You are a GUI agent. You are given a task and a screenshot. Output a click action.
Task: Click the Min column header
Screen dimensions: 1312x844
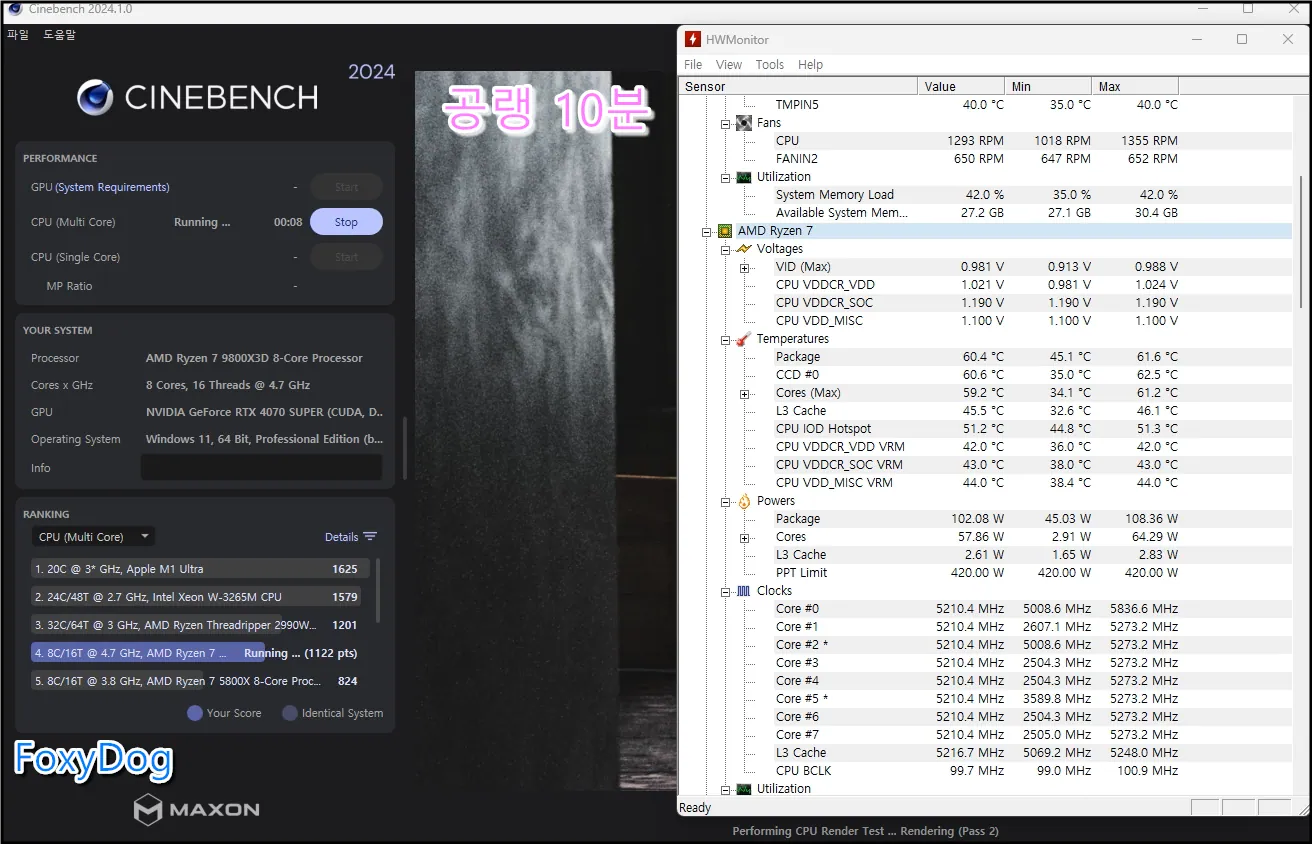click(x=1048, y=86)
